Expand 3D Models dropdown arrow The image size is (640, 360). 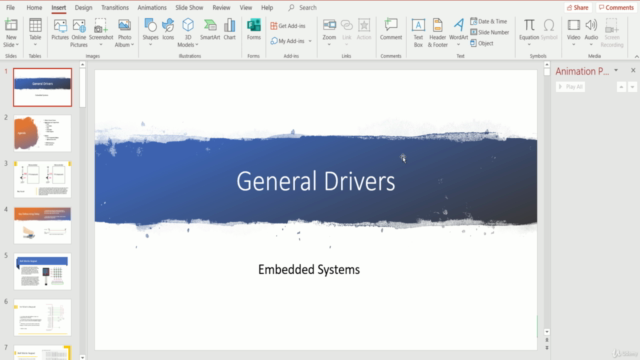tap(197, 44)
